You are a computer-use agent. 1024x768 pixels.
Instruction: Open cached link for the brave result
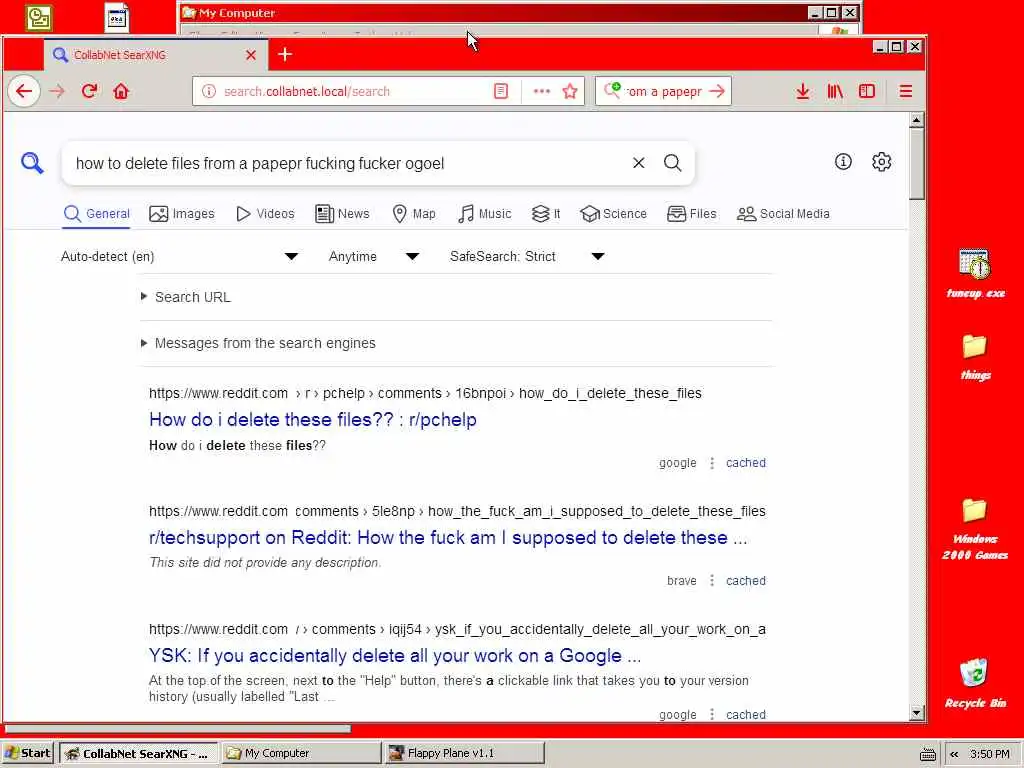[x=746, y=581]
